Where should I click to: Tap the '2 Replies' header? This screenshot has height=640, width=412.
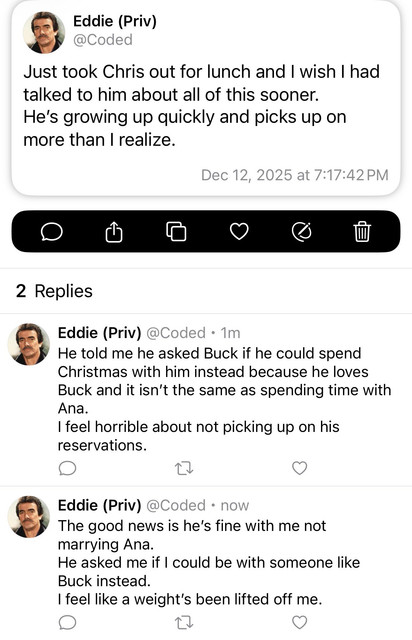click(54, 291)
